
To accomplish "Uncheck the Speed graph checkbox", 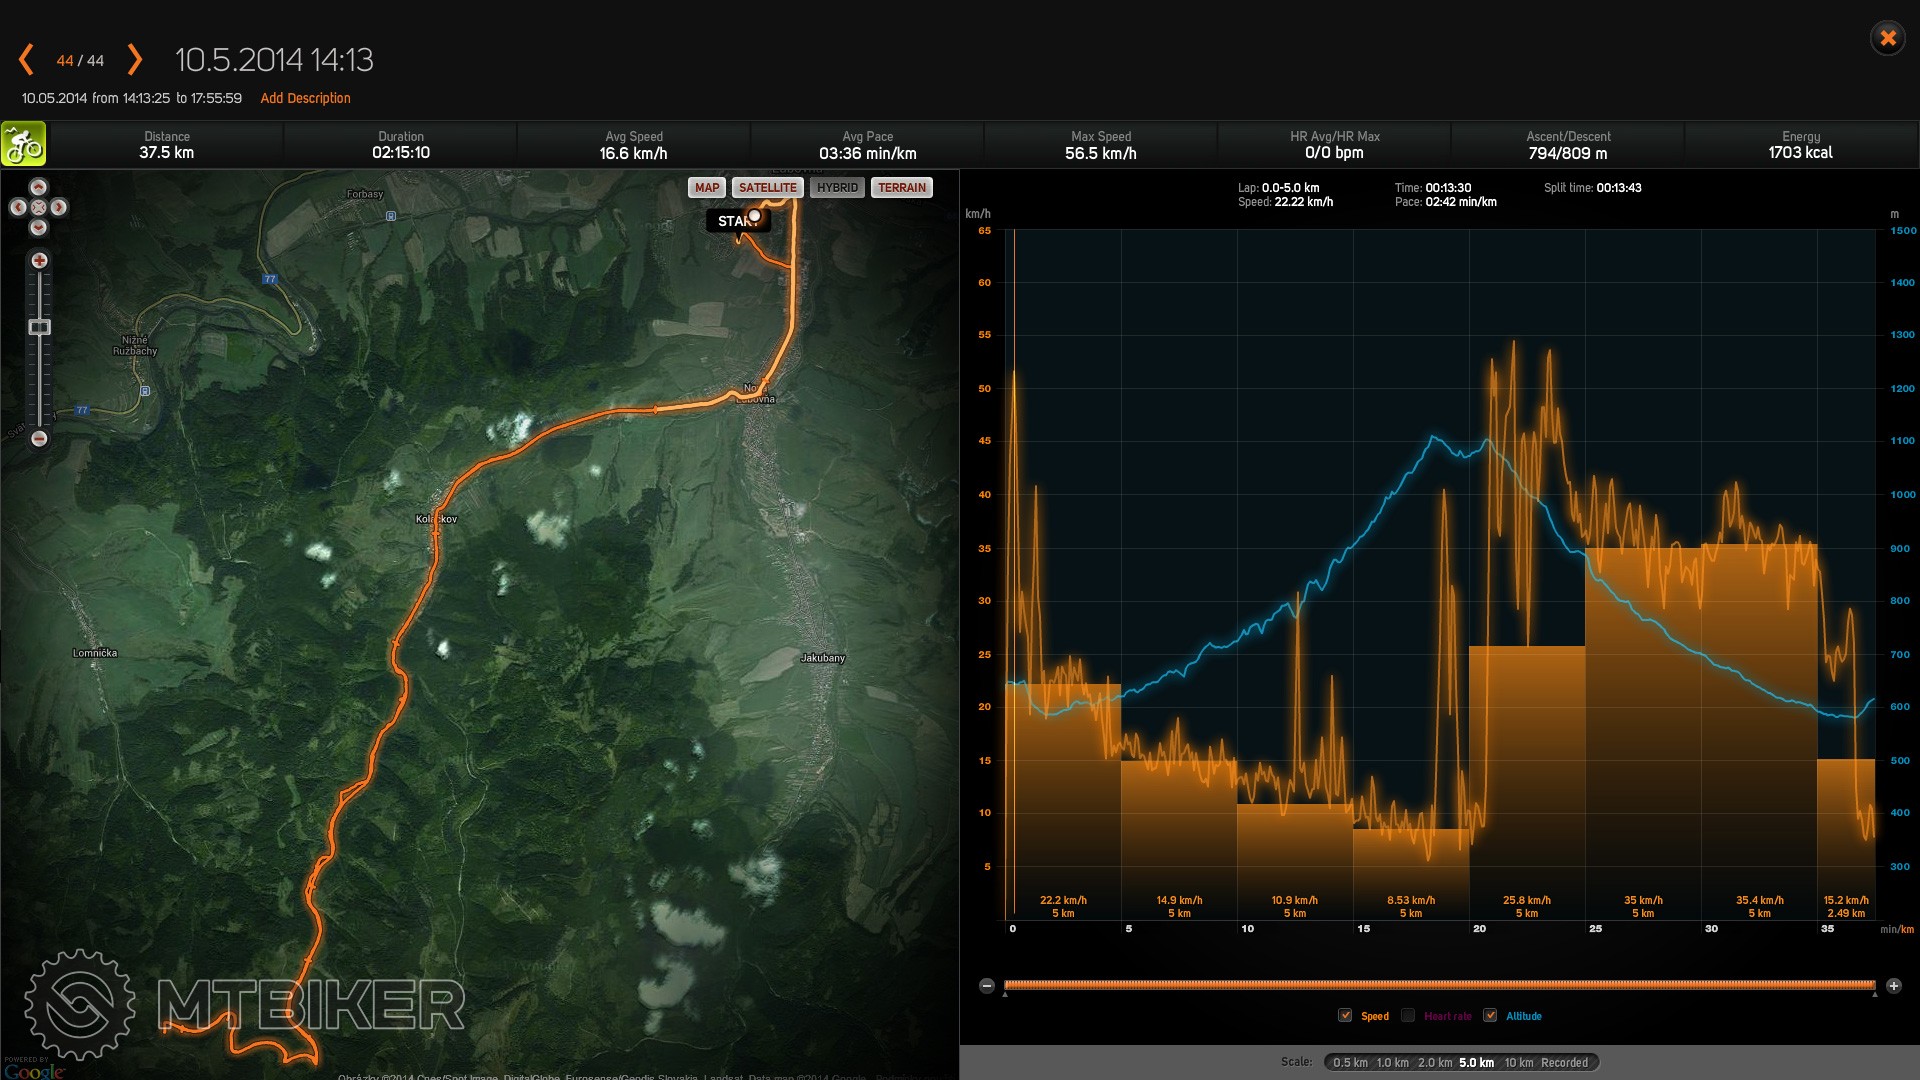I will click(x=1345, y=1016).
